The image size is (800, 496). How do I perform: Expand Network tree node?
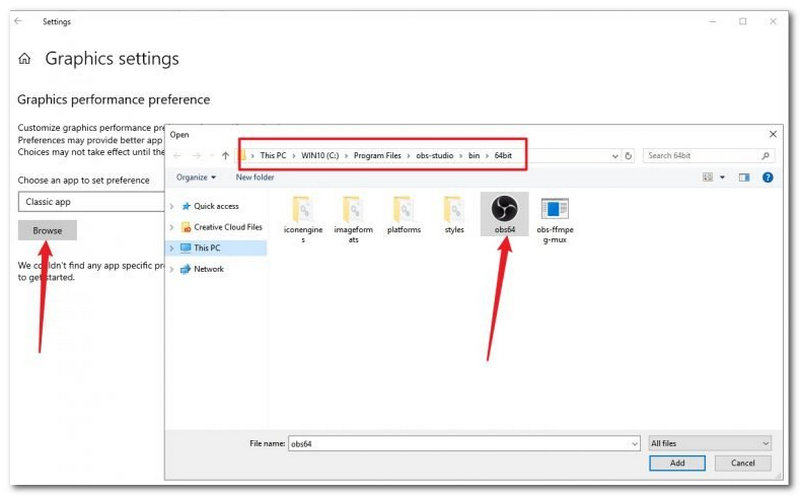pyautogui.click(x=172, y=269)
